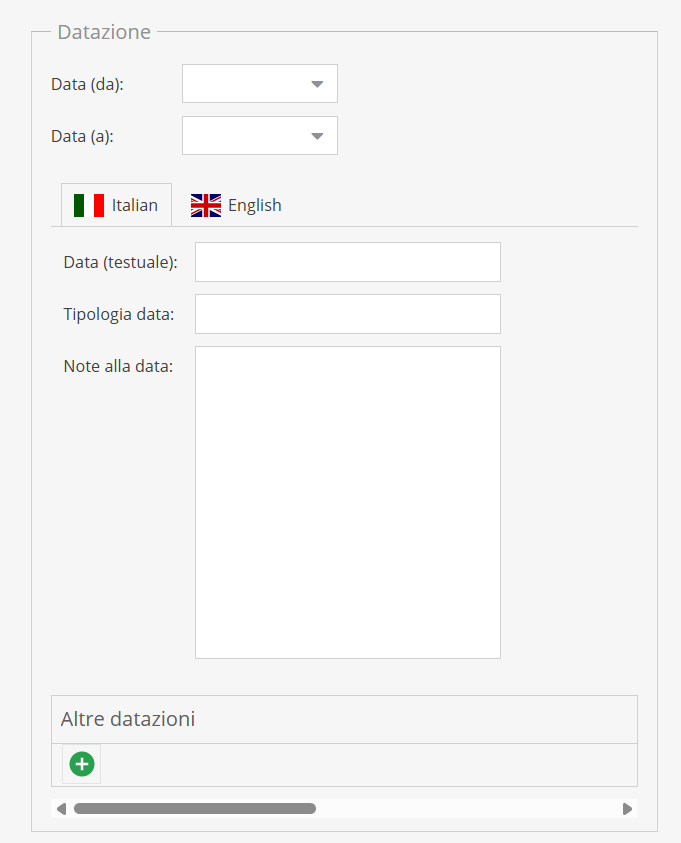The width and height of the screenshot is (681, 843).
Task: Click the empty scrollbar track right of thumb
Action: (x=468, y=808)
